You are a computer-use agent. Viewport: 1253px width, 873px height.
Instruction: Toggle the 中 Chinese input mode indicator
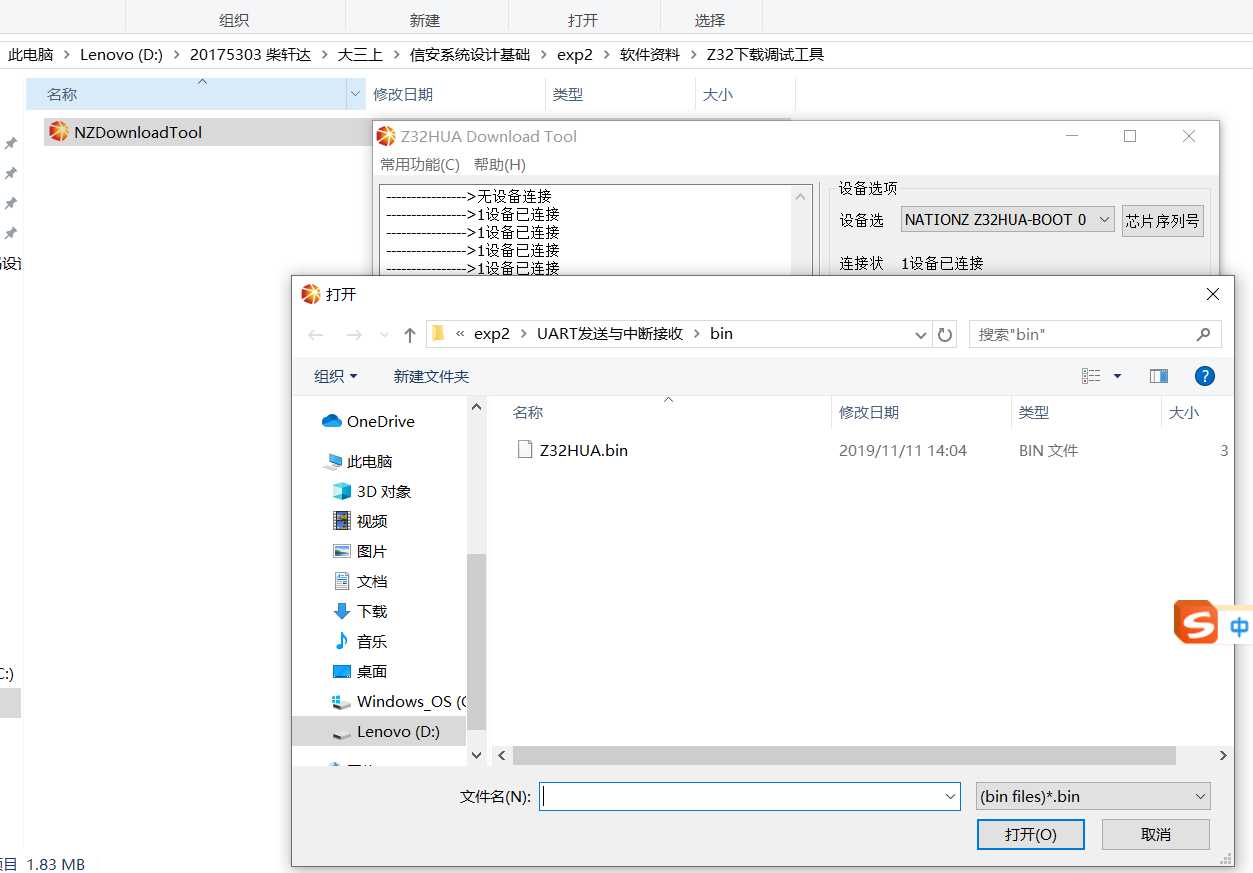point(1239,627)
